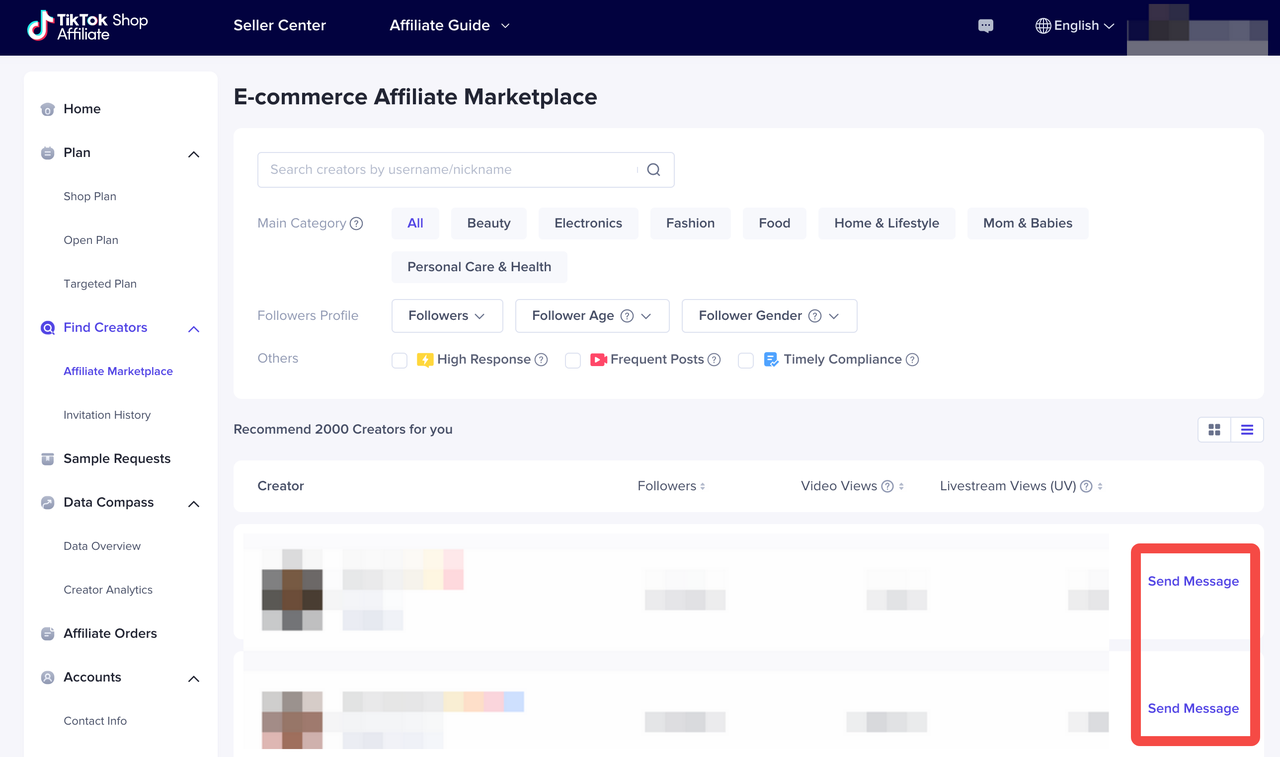Switch to list view layout icon
The width and height of the screenshot is (1280, 757).
[x=1247, y=430]
